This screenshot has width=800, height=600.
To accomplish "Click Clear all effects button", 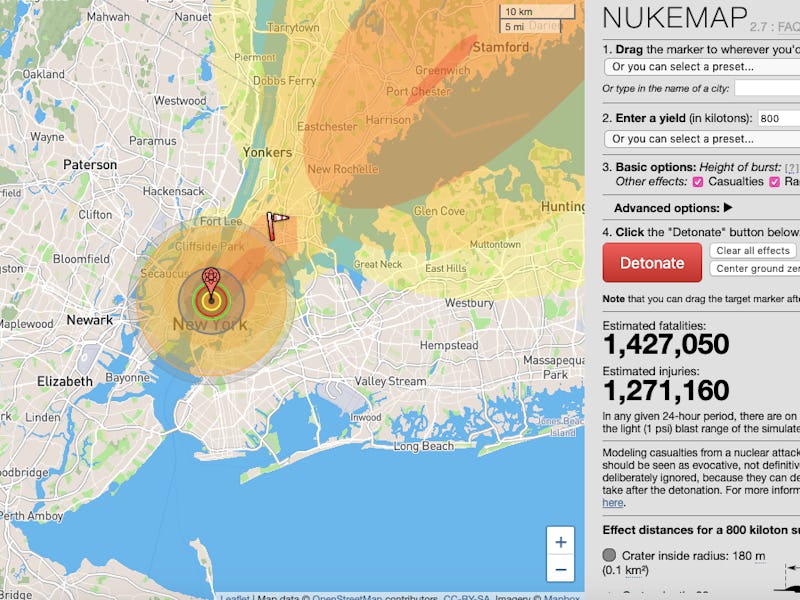I will tap(753, 251).
